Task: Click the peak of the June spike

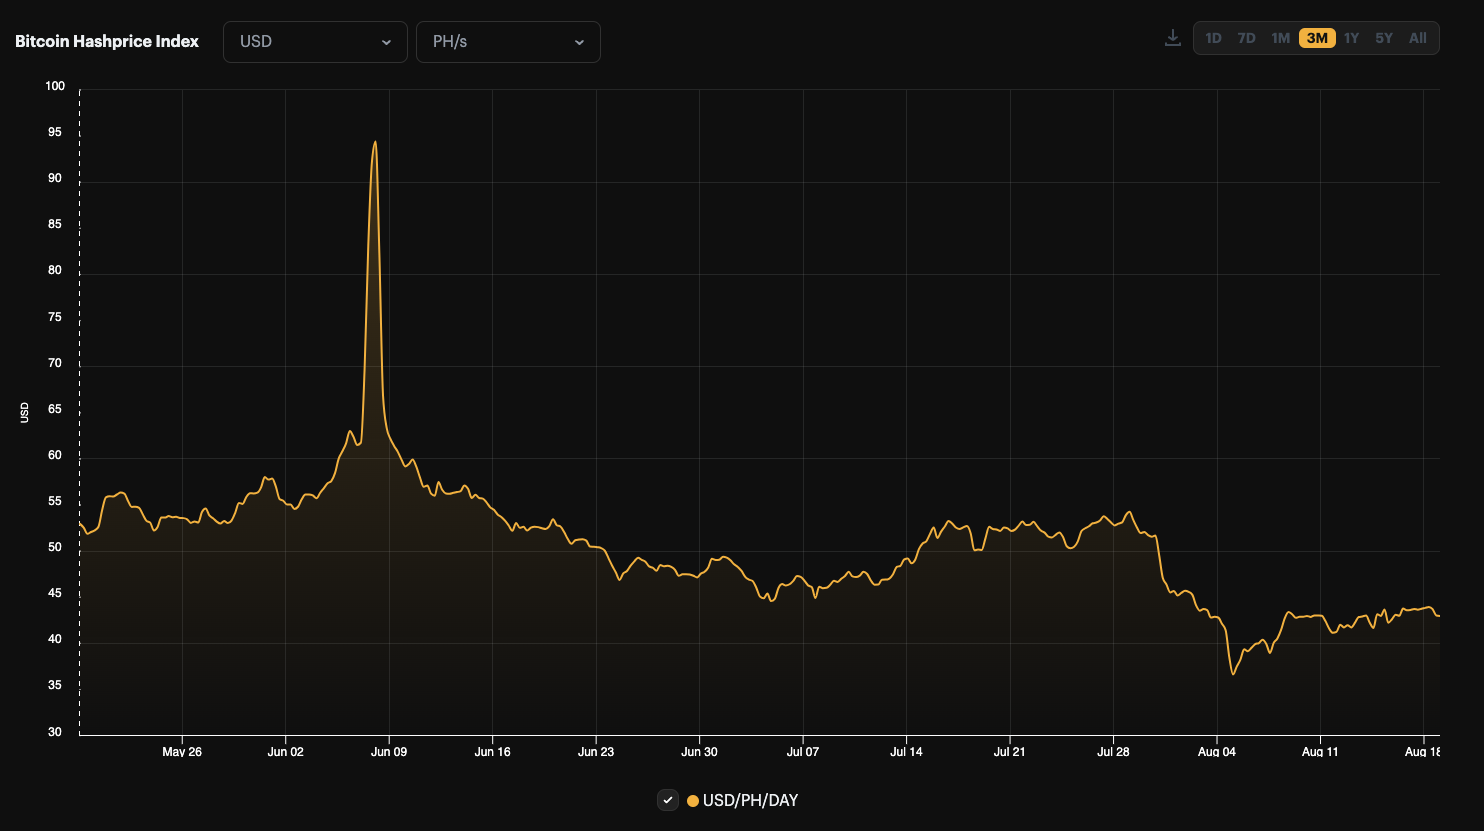Action: tap(375, 142)
